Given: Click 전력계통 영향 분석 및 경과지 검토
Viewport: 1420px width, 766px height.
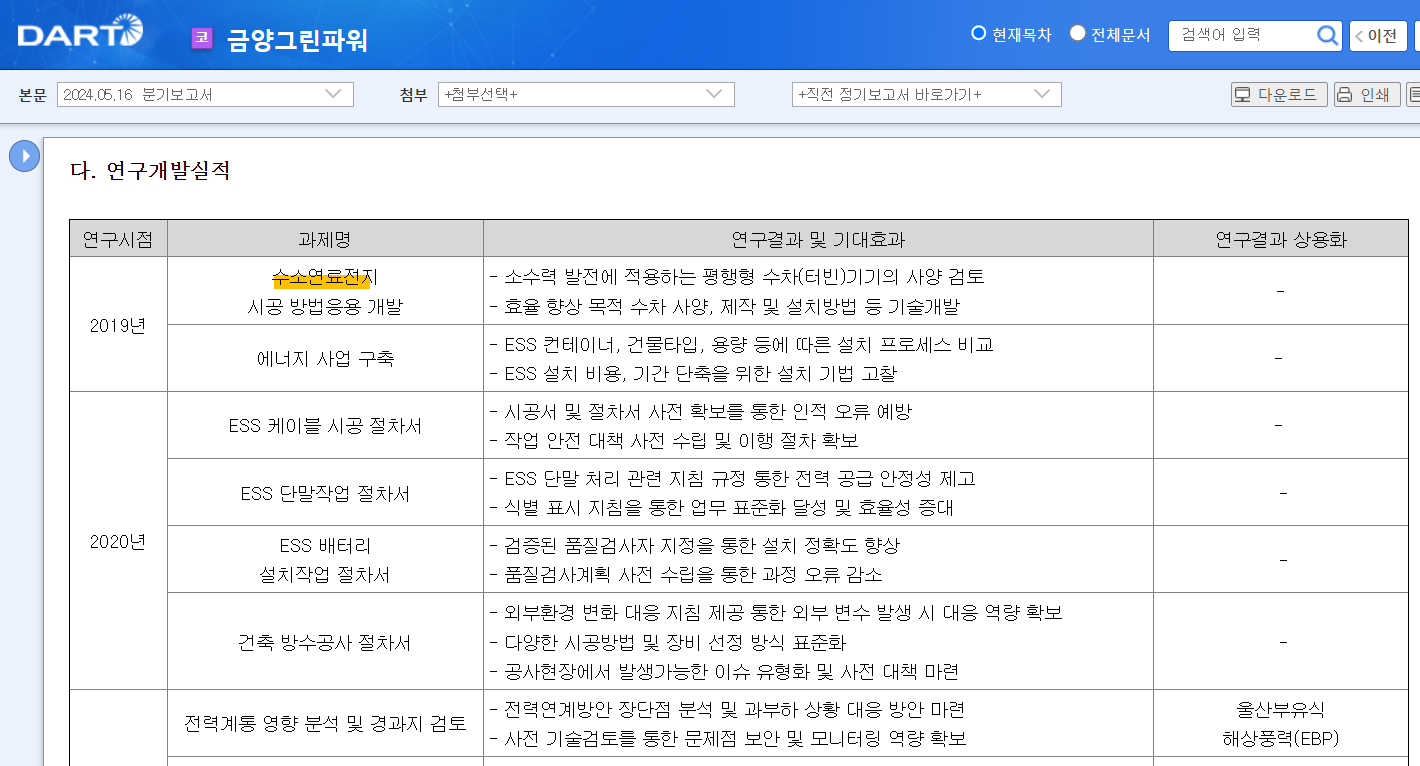Looking at the screenshot, I should click(325, 723).
